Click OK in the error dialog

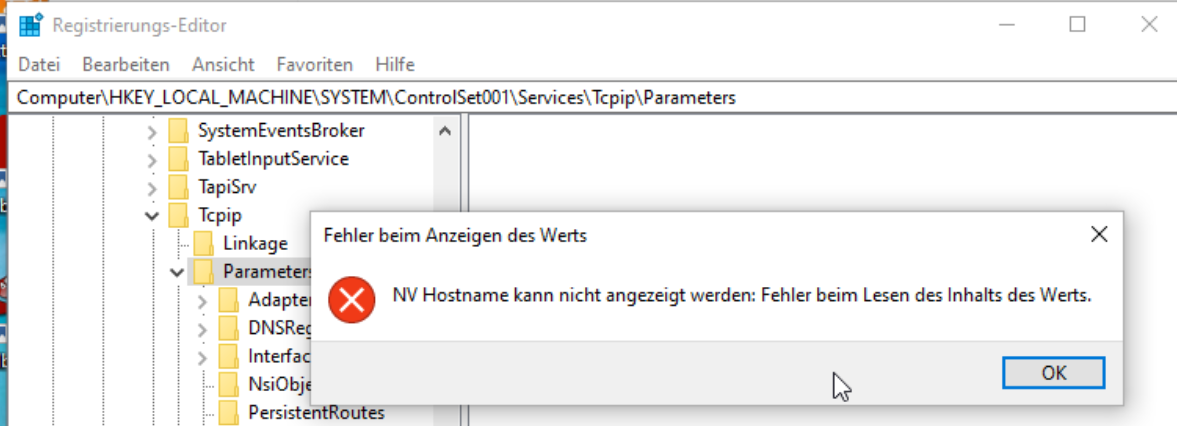point(1054,373)
